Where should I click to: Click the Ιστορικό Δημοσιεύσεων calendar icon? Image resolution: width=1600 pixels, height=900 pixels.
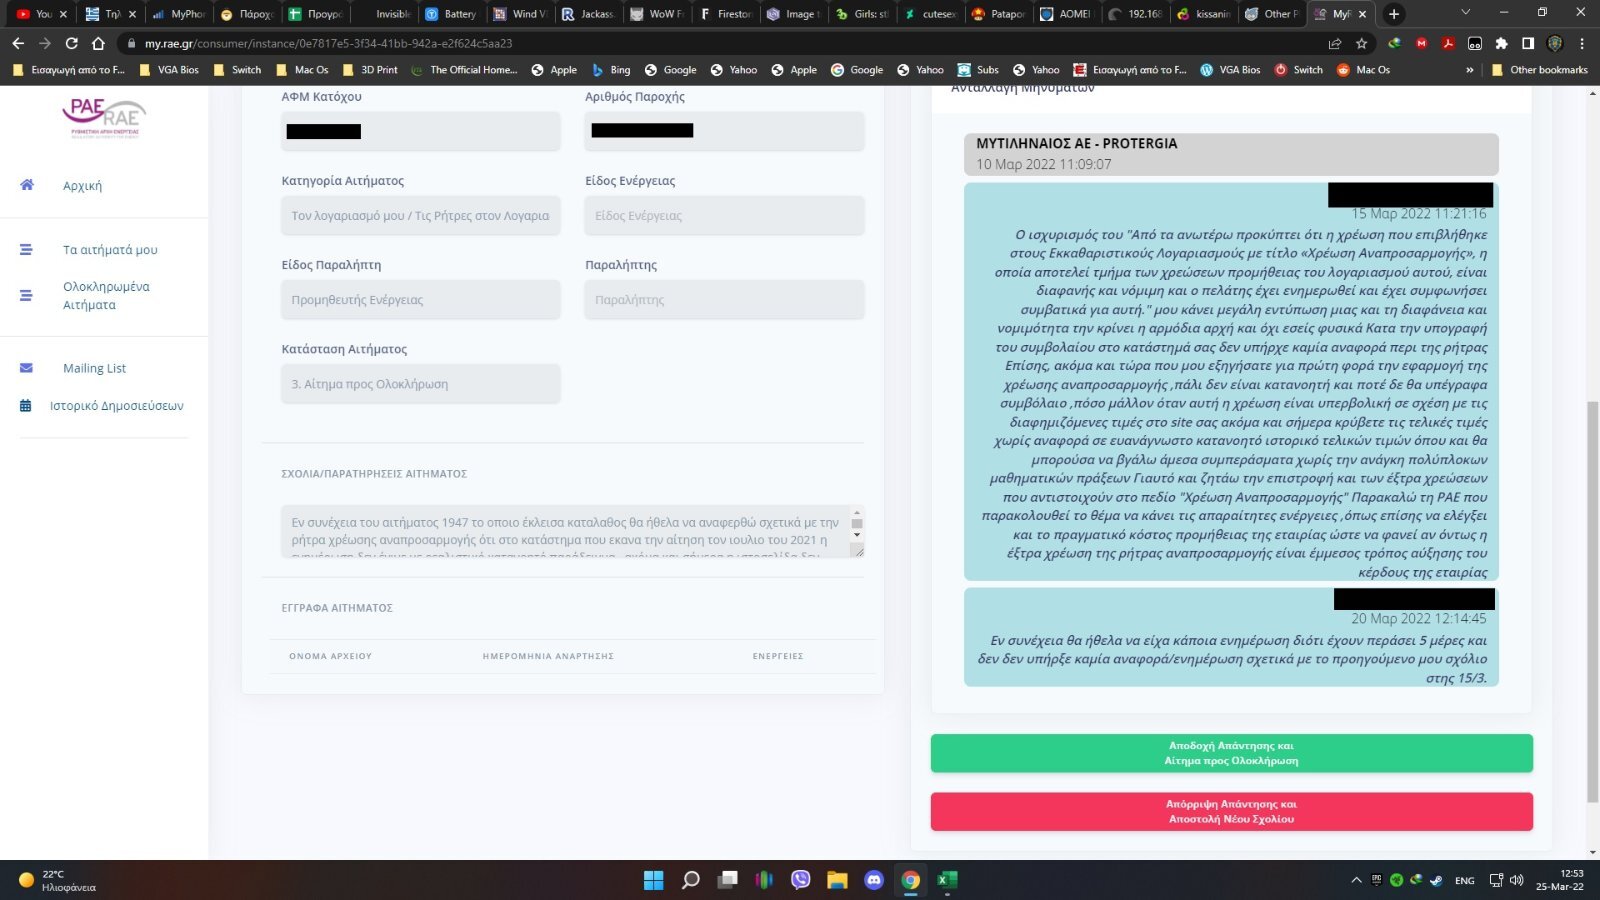tap(26, 406)
